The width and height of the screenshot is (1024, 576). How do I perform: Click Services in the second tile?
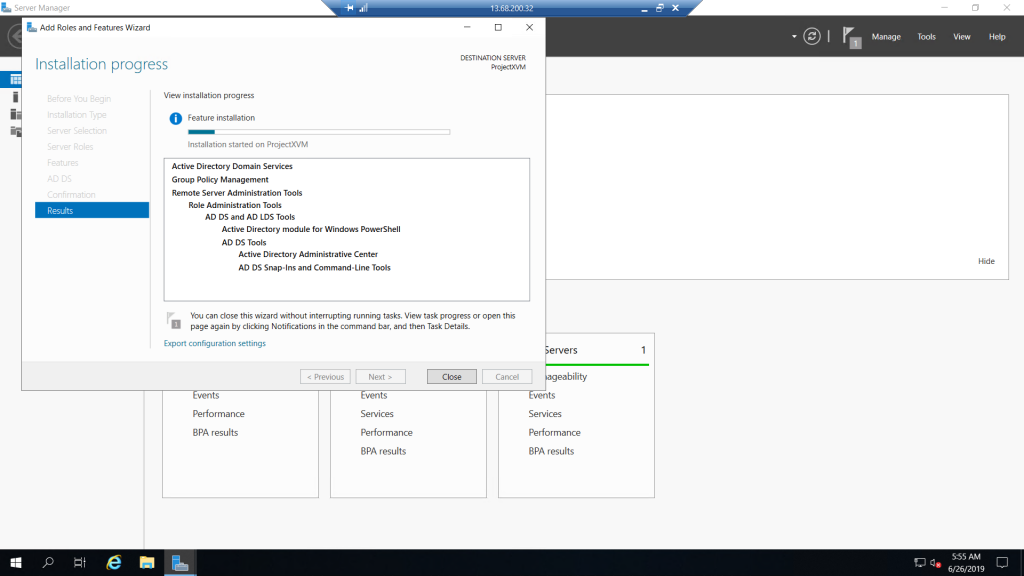tap(377, 414)
